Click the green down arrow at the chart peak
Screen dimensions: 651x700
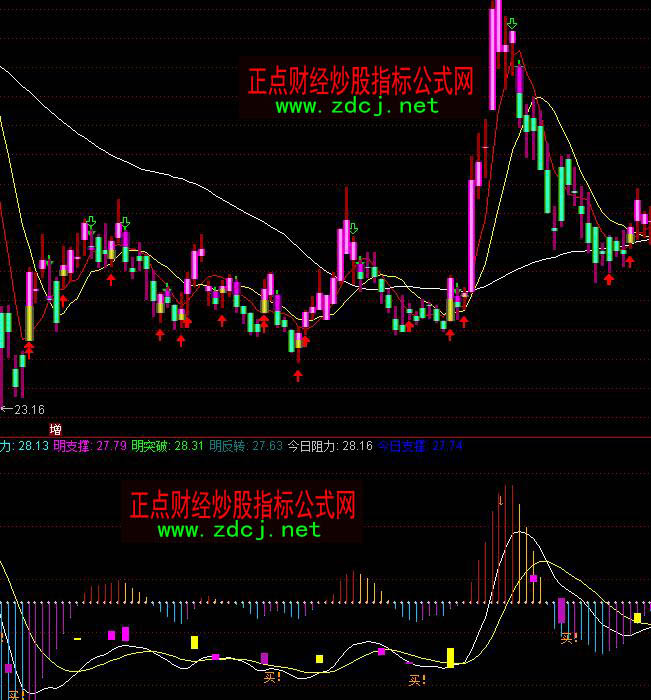coord(512,23)
